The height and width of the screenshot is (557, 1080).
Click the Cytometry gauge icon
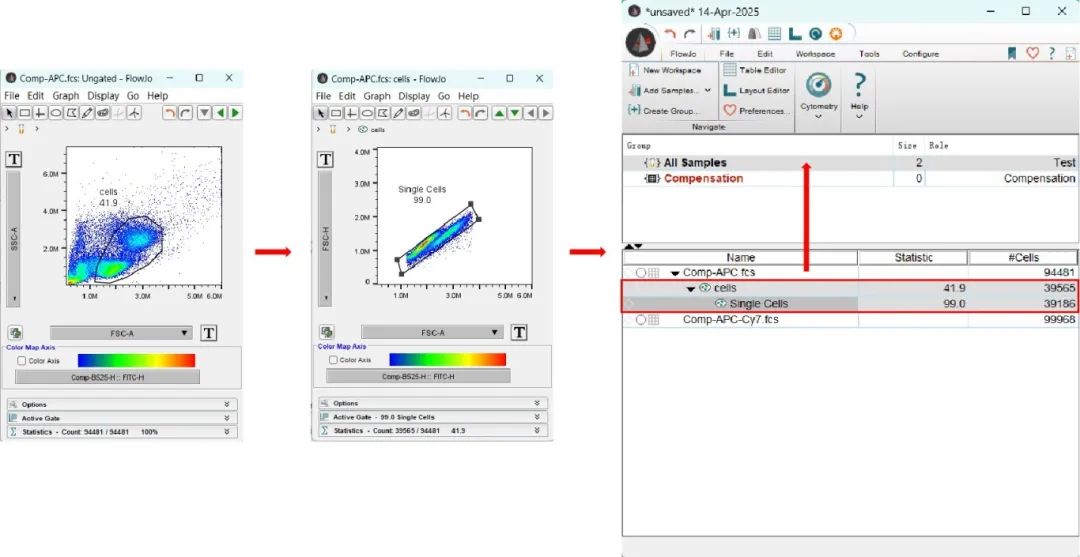818,85
